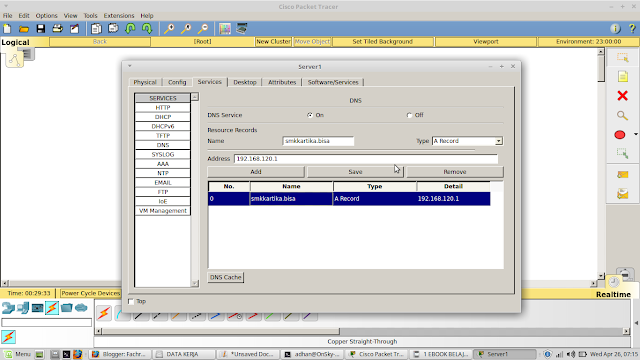This screenshot has height=360, width=640.
Task: Choose the Connections lightning category
Action: (52, 308)
